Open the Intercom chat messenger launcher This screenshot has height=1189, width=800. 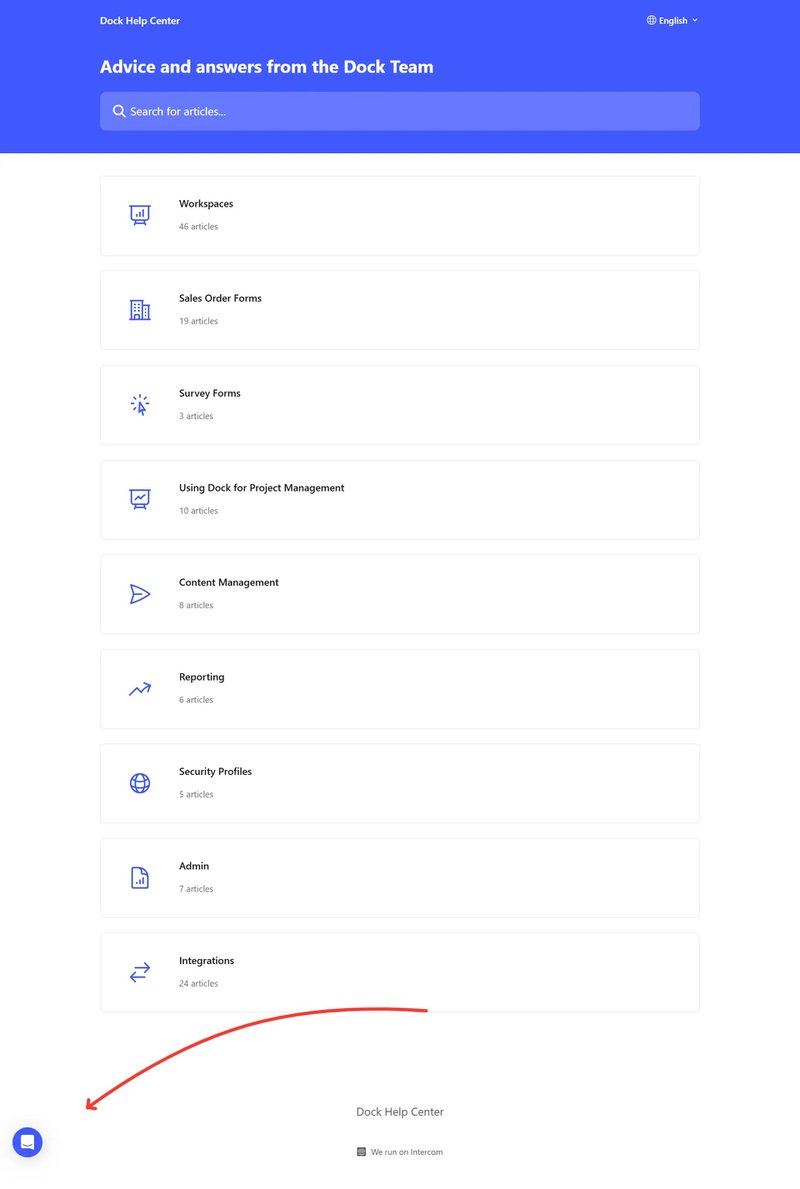[27, 1142]
